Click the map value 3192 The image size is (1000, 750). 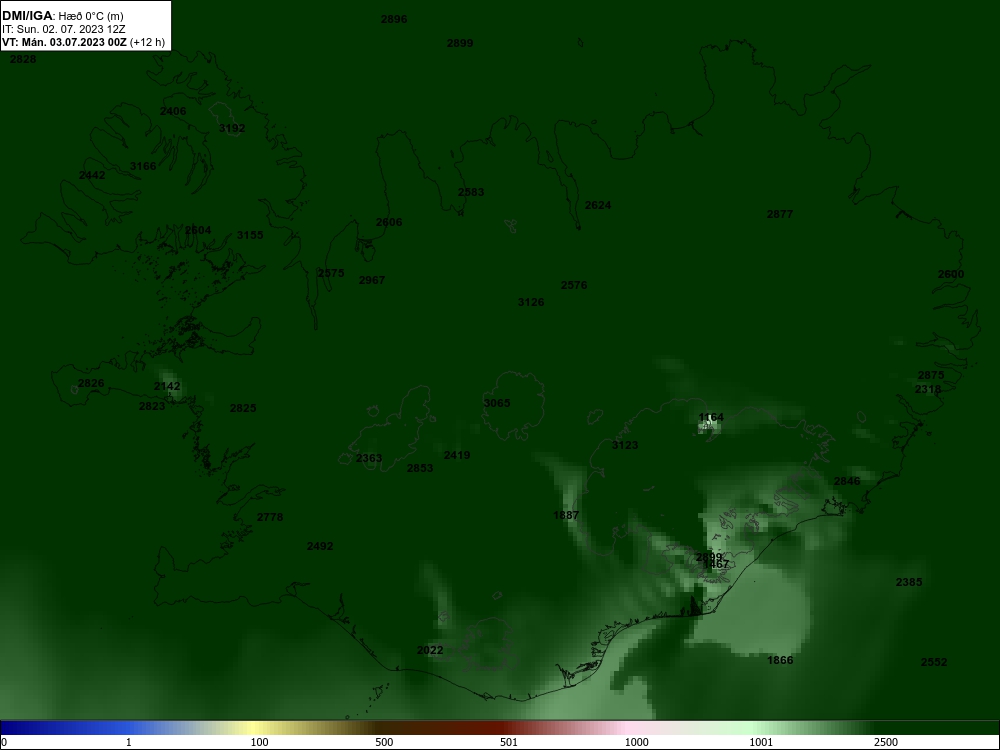click(232, 128)
